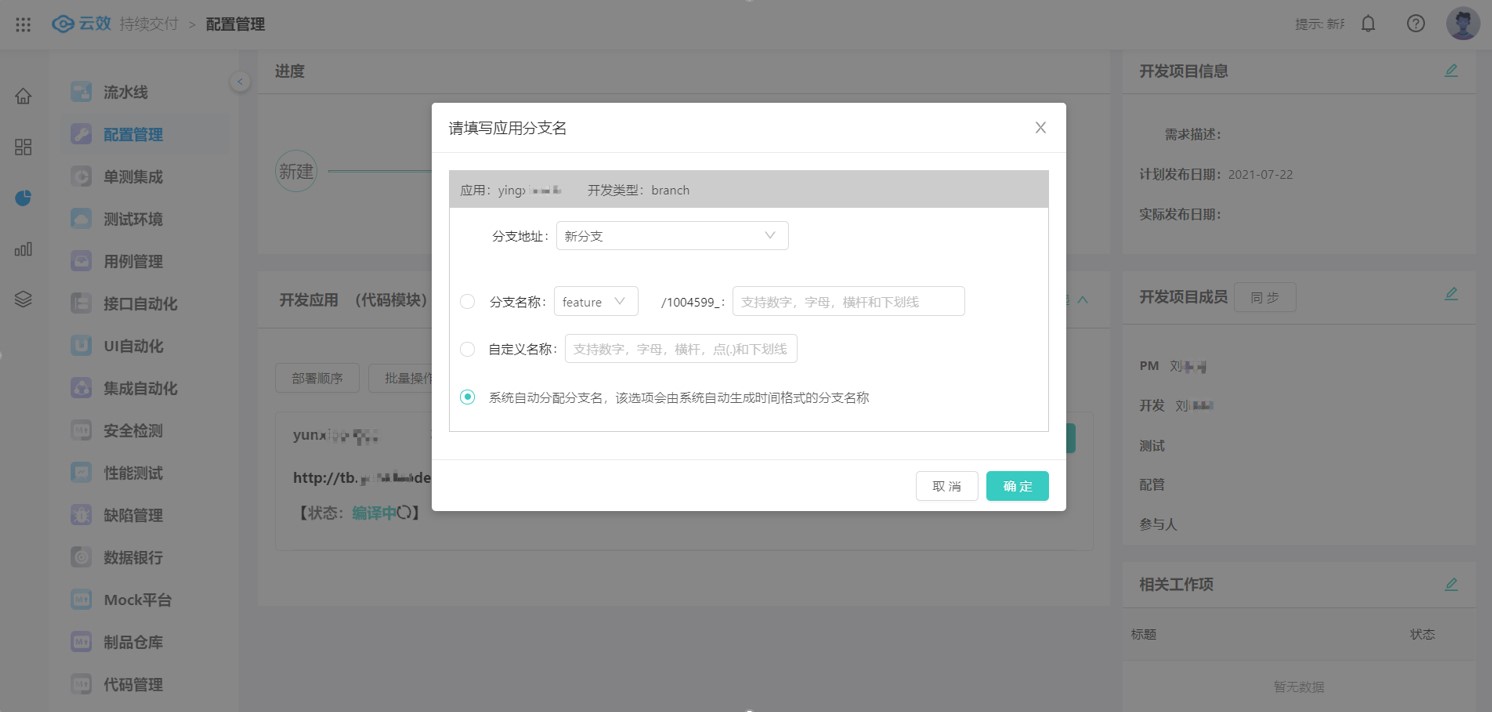The width and height of the screenshot is (1492, 712).
Task: Select the 自定义名称 radio option
Action: click(x=467, y=349)
